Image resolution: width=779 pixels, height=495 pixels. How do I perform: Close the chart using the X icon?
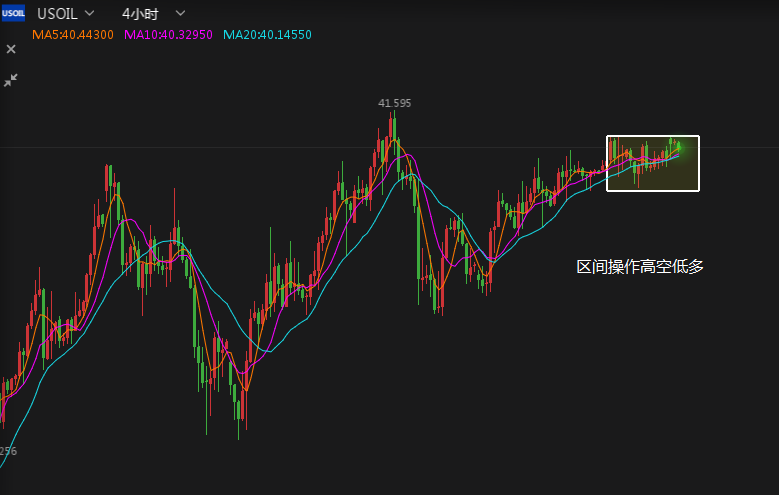pyautogui.click(x=11, y=49)
